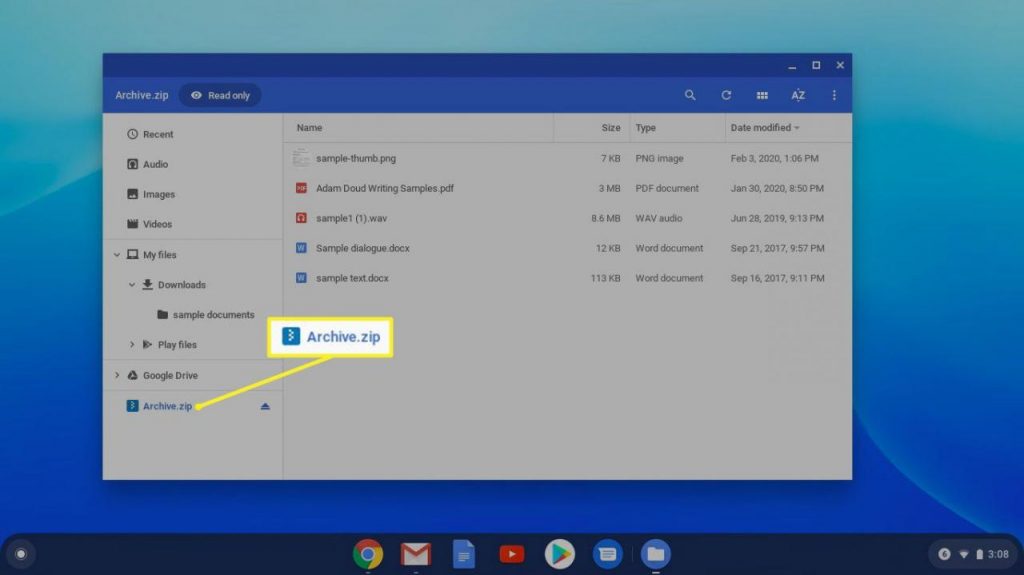The width and height of the screenshot is (1024, 575).
Task: Close the Files window
Action: coord(840,65)
